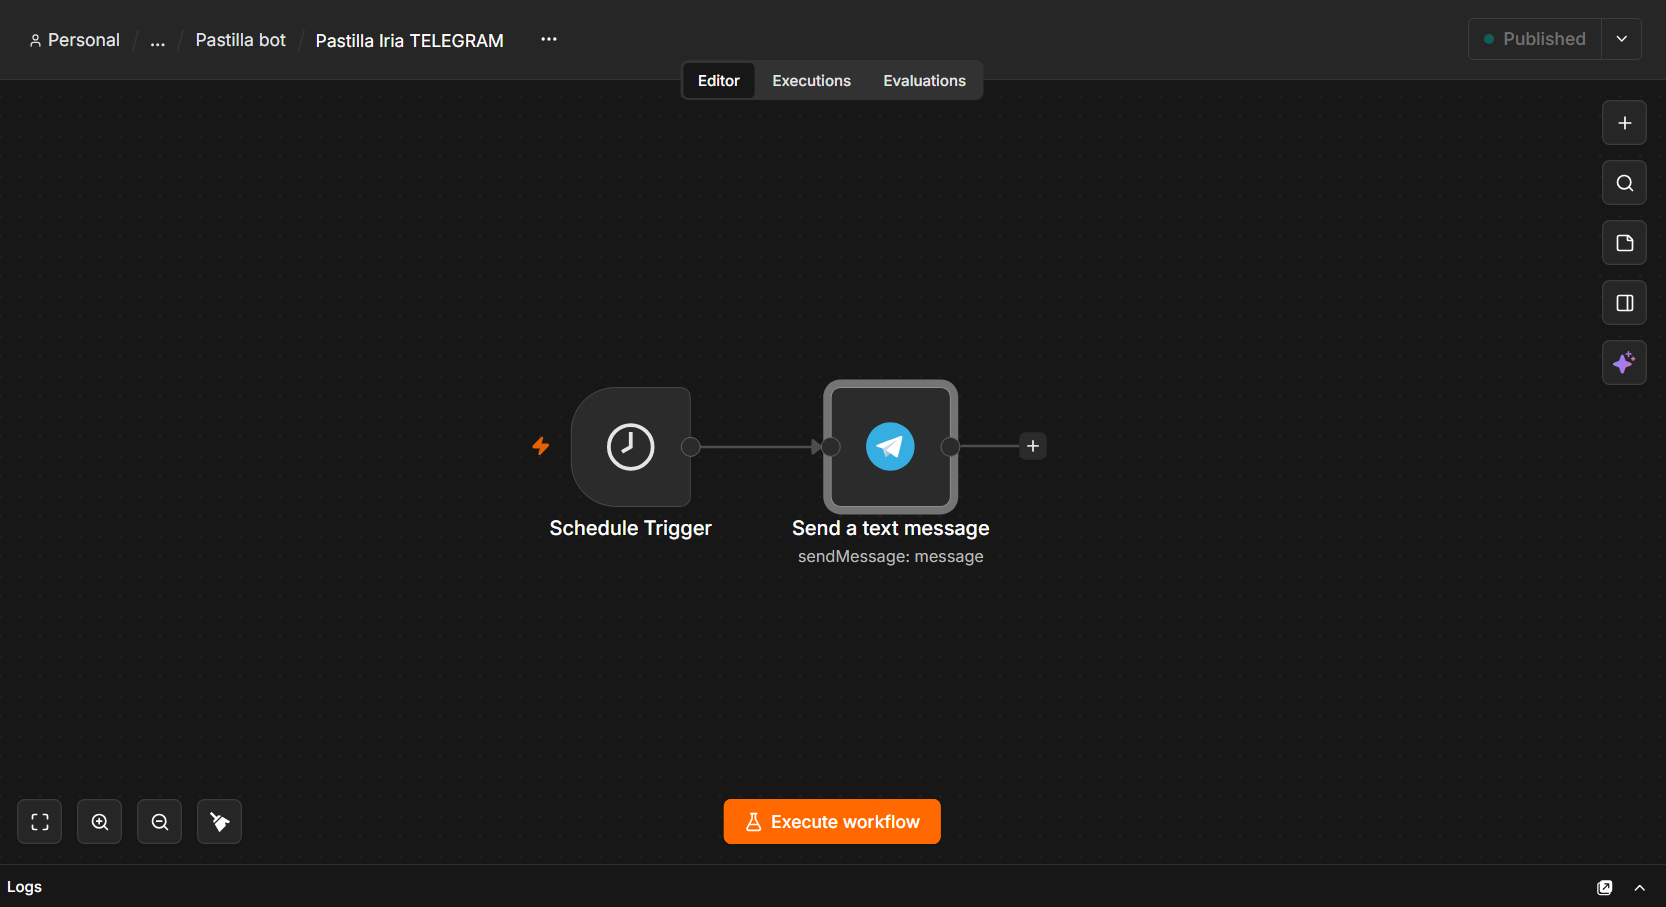This screenshot has height=907, width=1666.
Task: Zoom in on the canvas
Action: tap(100, 822)
